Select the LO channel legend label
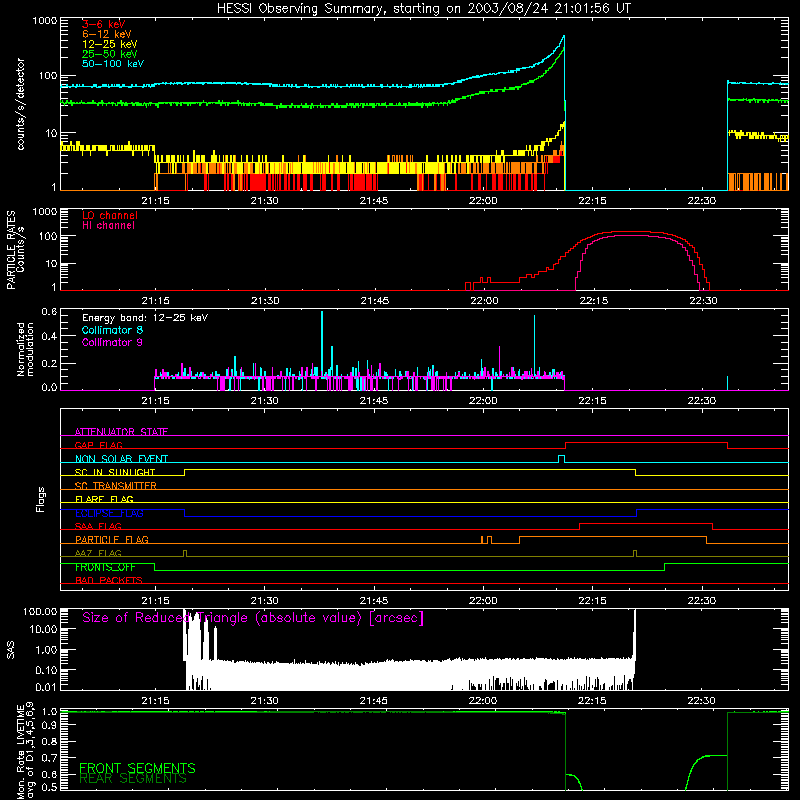 [x=110, y=215]
